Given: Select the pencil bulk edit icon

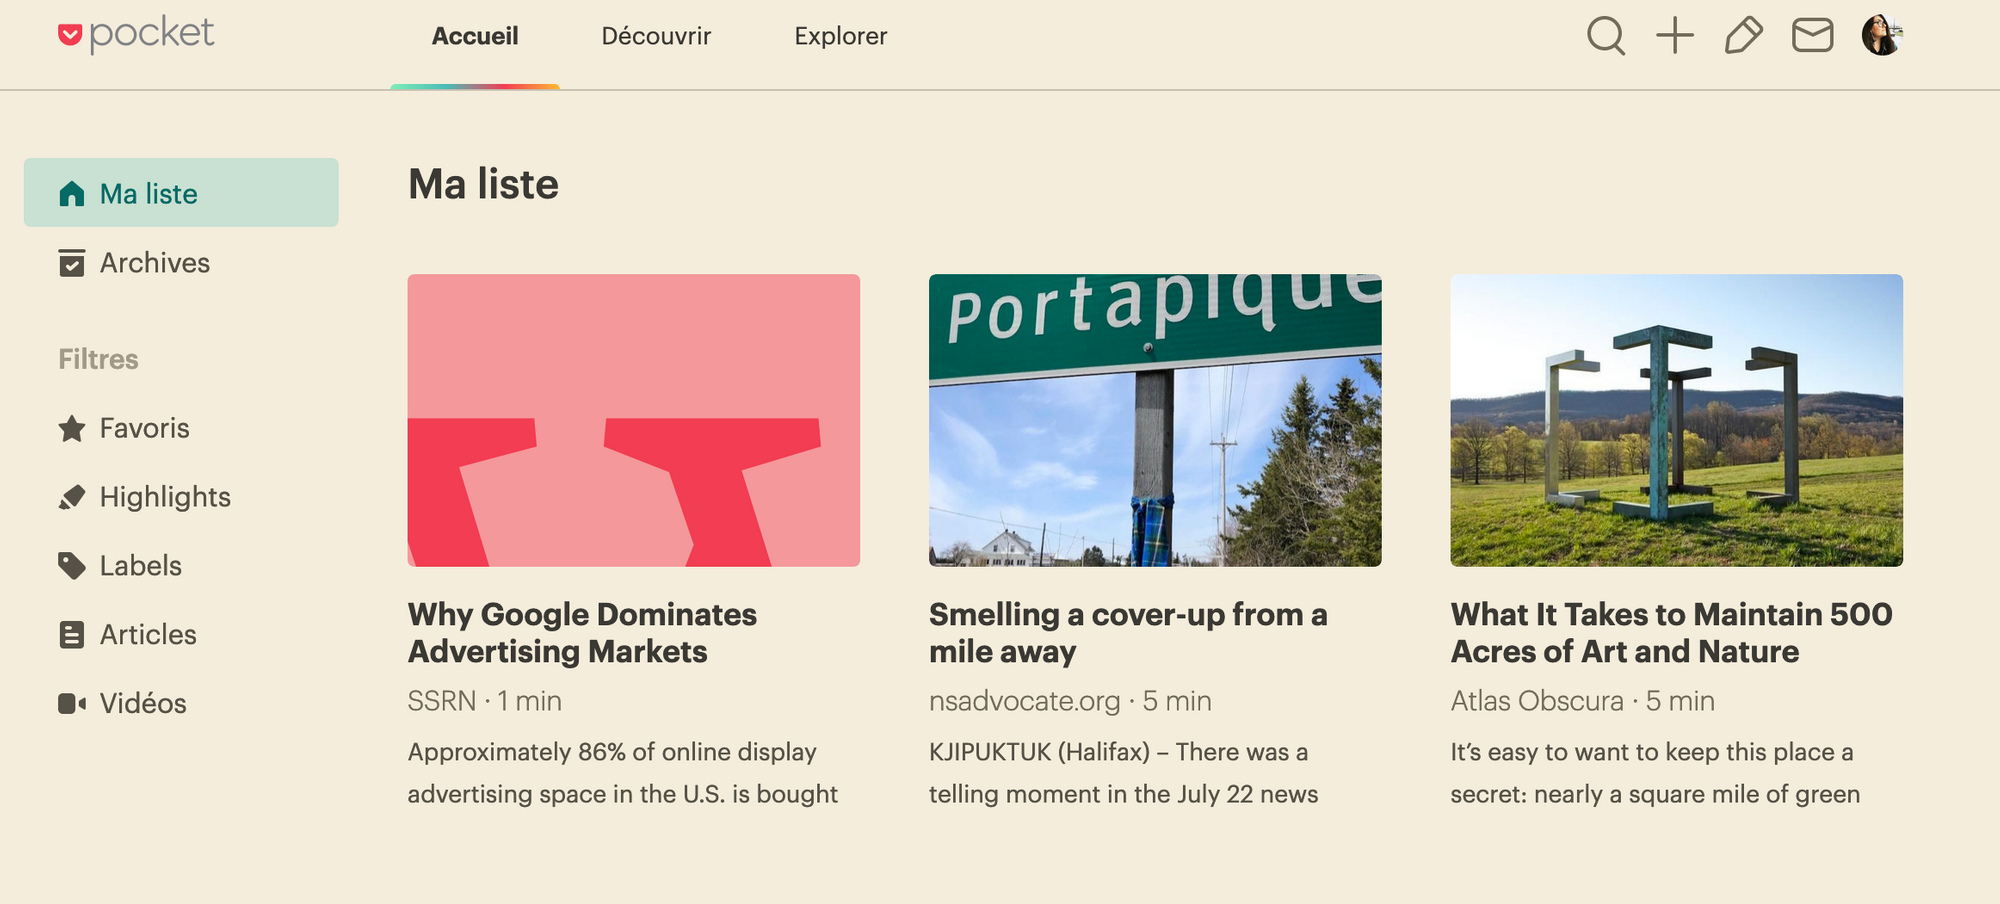Looking at the screenshot, I should (x=1744, y=35).
